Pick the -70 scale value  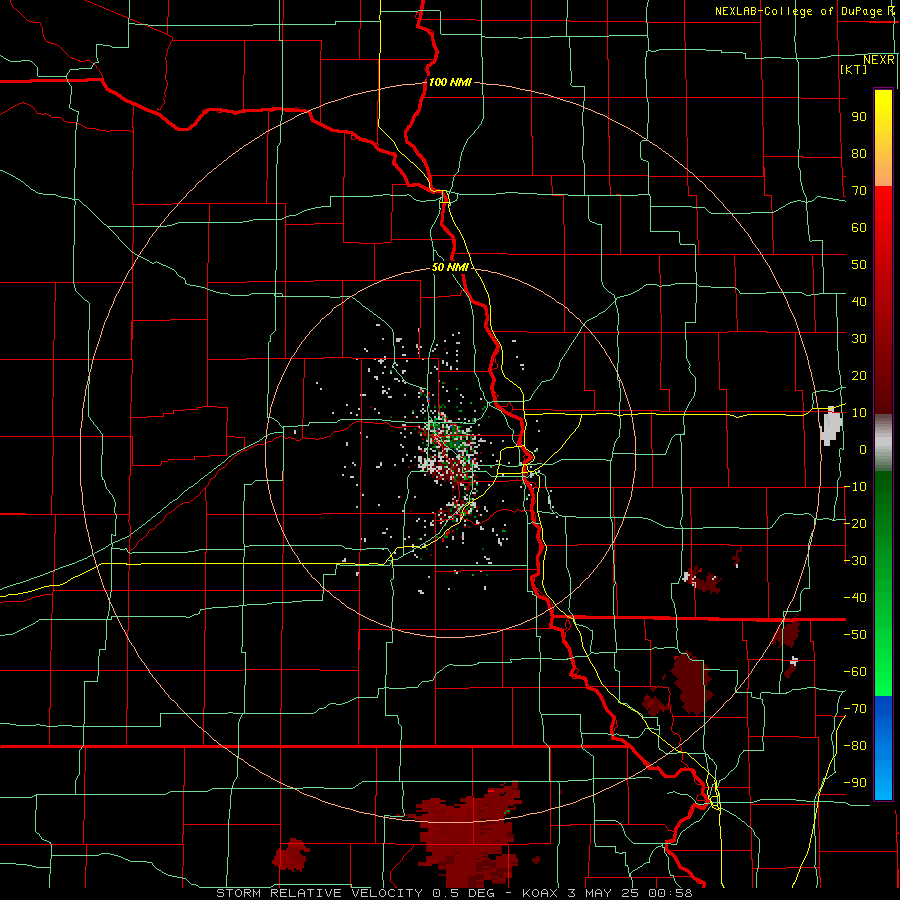(x=855, y=709)
